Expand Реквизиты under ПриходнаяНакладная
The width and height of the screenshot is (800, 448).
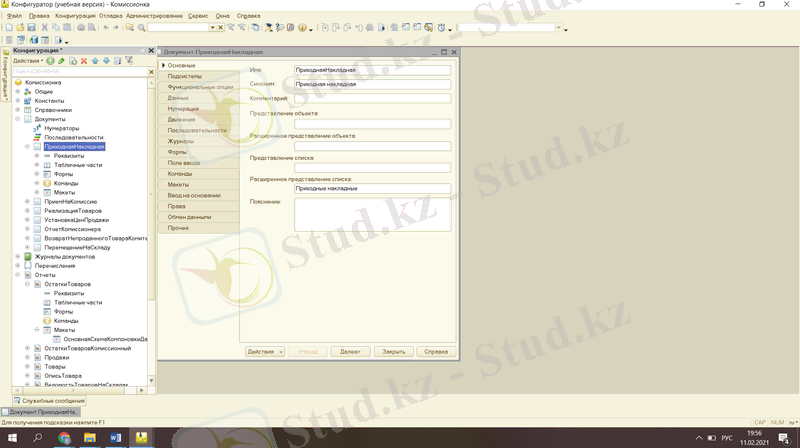coord(37,156)
